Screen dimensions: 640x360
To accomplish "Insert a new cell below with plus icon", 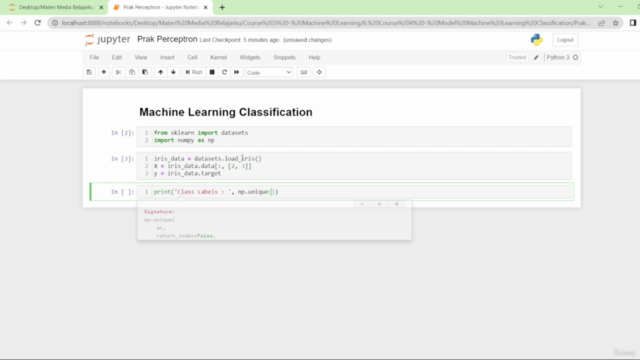I will pyautogui.click(x=104, y=72).
